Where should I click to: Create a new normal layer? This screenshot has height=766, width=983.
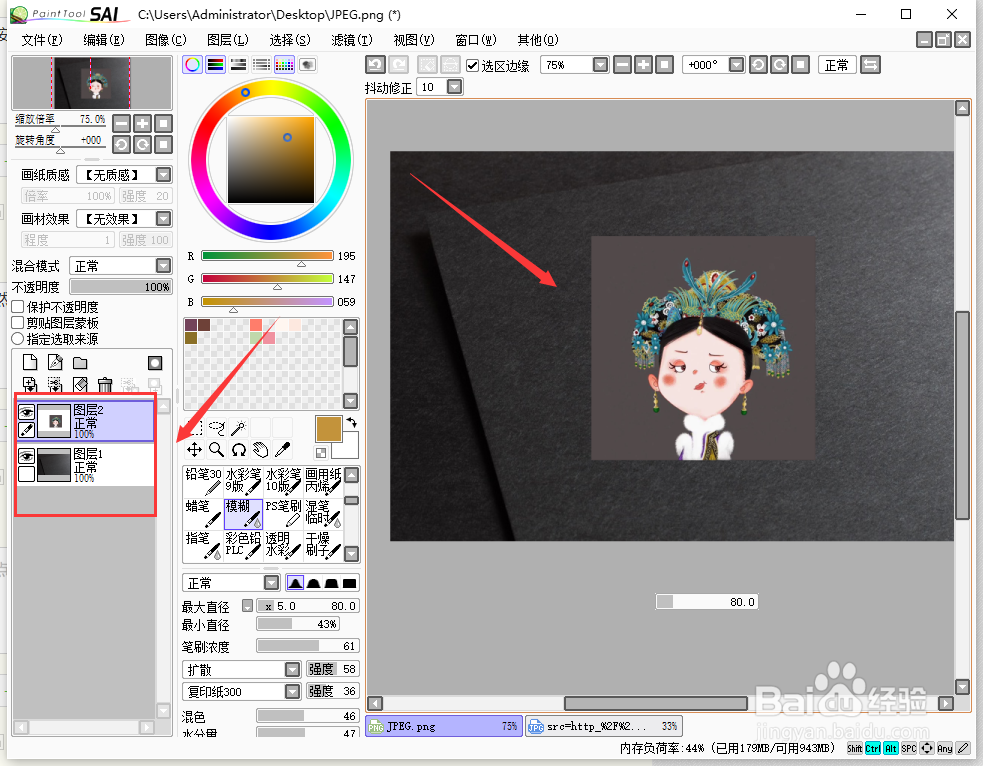pos(29,363)
